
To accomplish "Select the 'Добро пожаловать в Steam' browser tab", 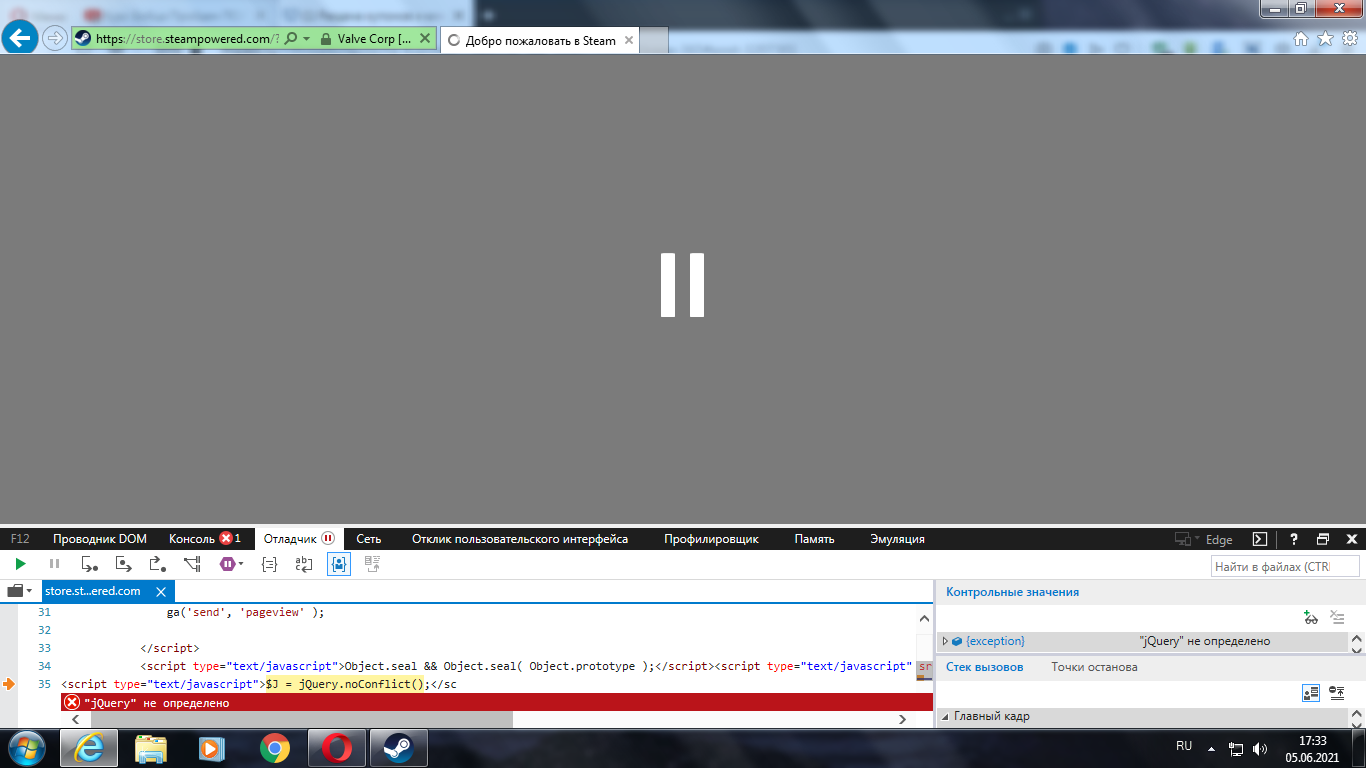I will coord(540,41).
